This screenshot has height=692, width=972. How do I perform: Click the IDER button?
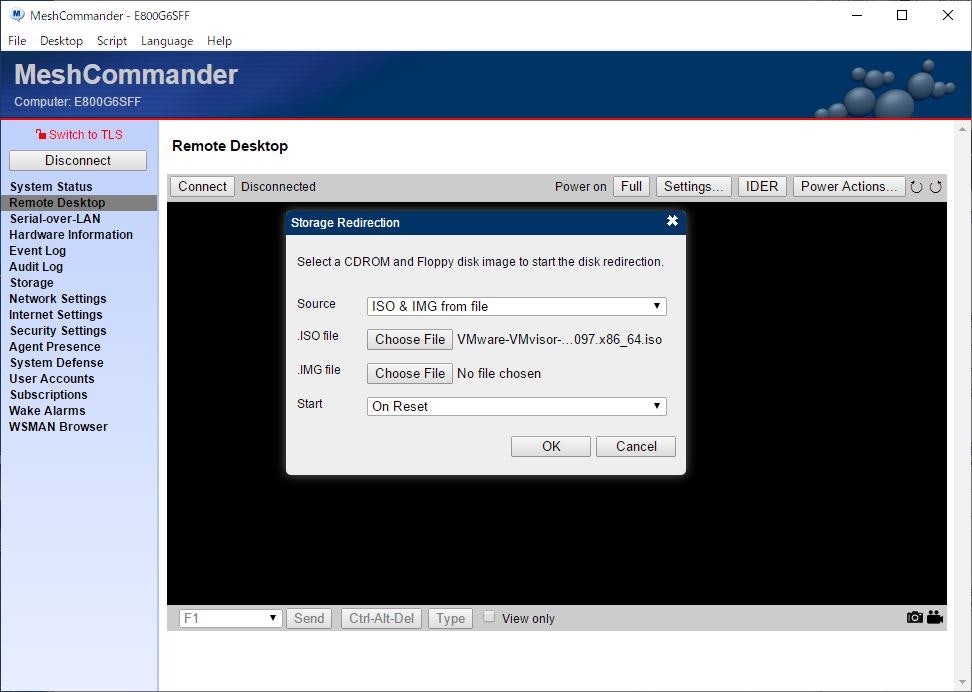point(762,187)
